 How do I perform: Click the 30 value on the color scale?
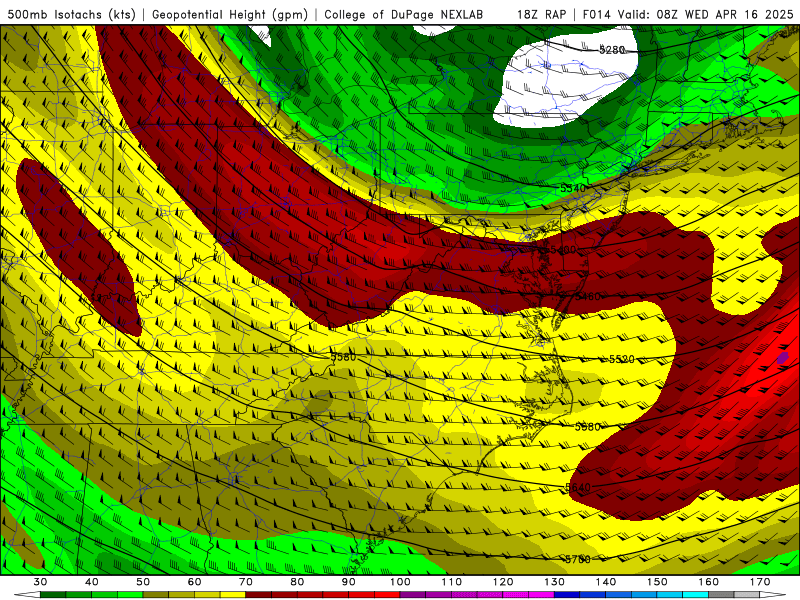click(40, 582)
